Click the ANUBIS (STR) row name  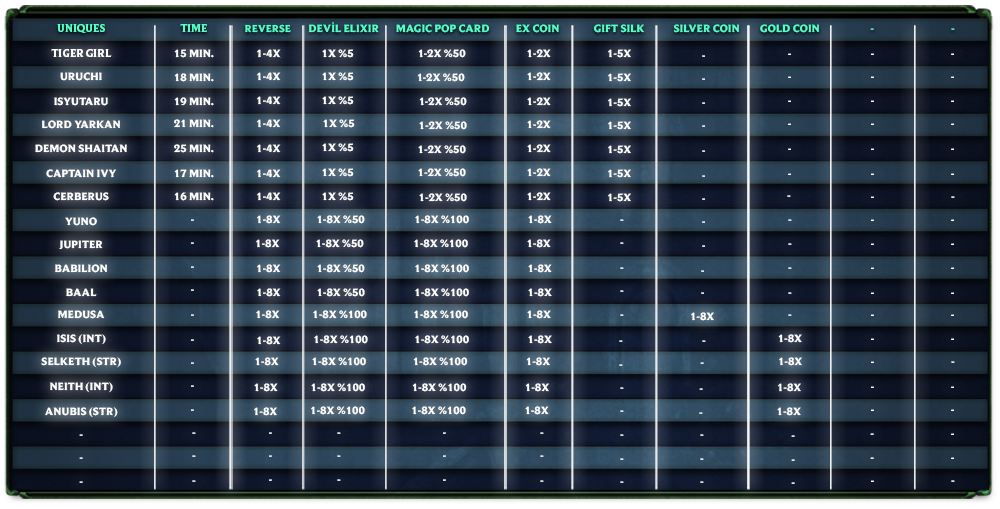pos(81,411)
